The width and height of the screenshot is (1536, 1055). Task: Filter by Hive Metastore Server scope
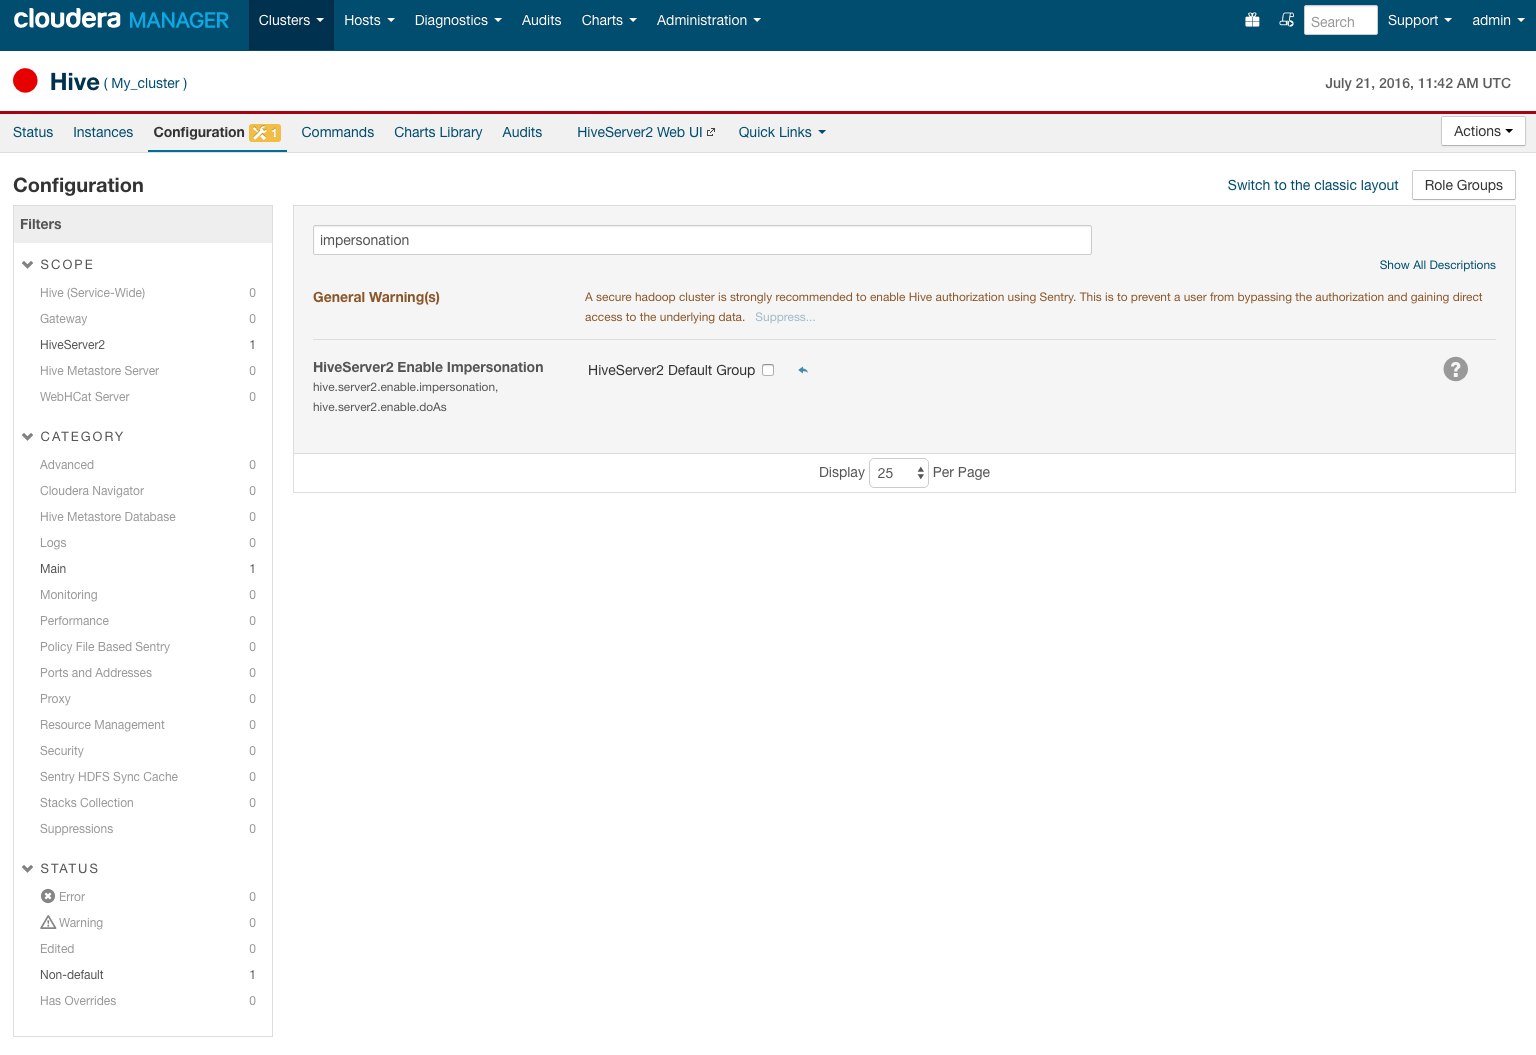point(146,371)
